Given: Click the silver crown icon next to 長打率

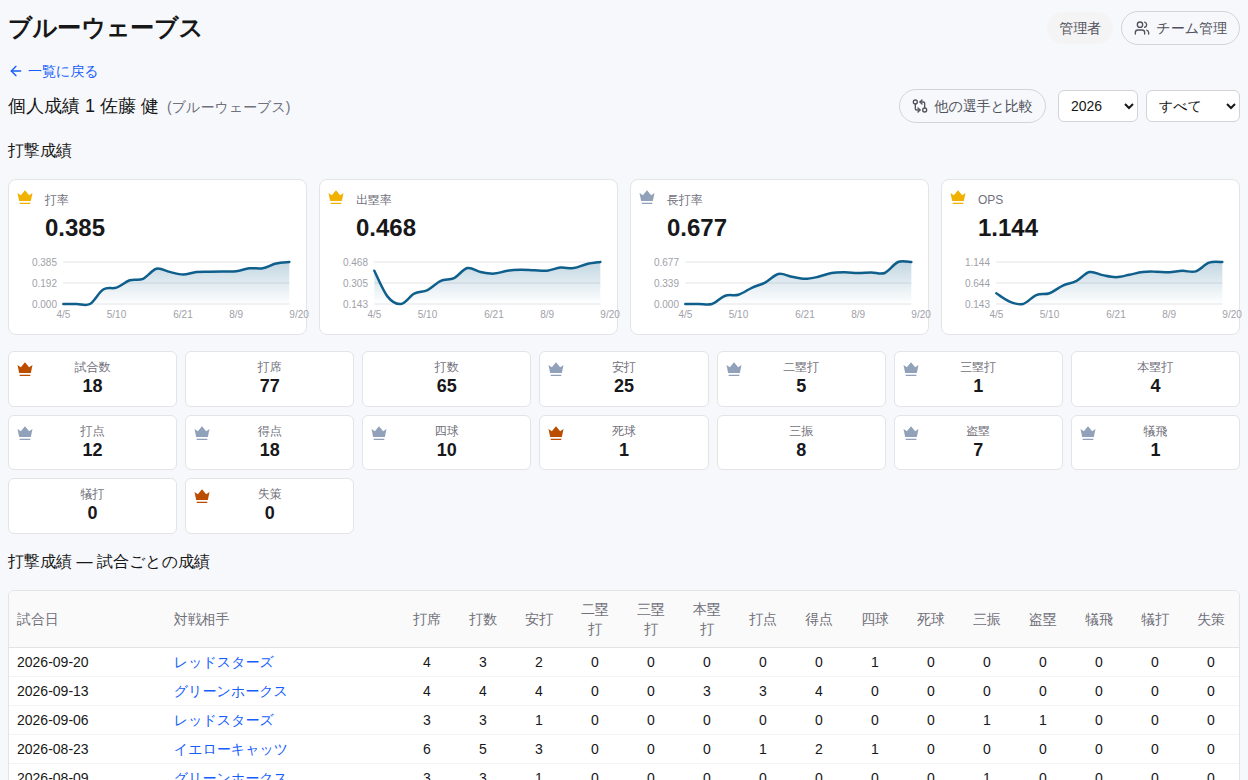Looking at the screenshot, I should click(647, 197).
